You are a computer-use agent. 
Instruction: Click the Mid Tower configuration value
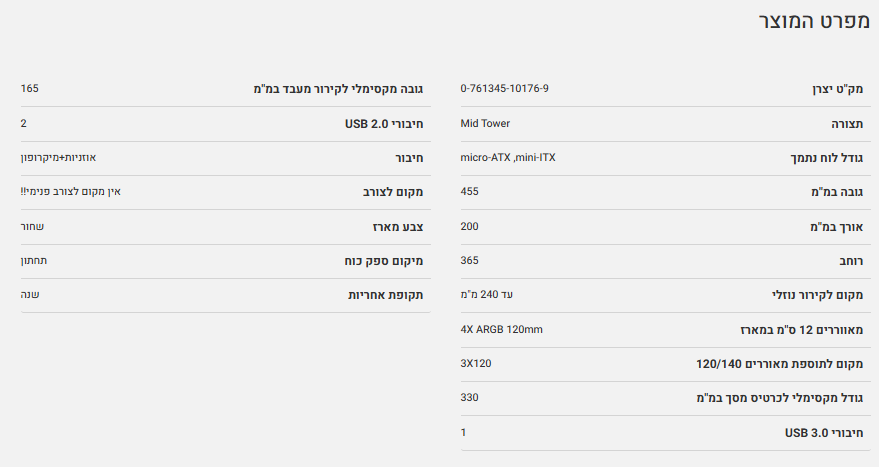[485, 124]
